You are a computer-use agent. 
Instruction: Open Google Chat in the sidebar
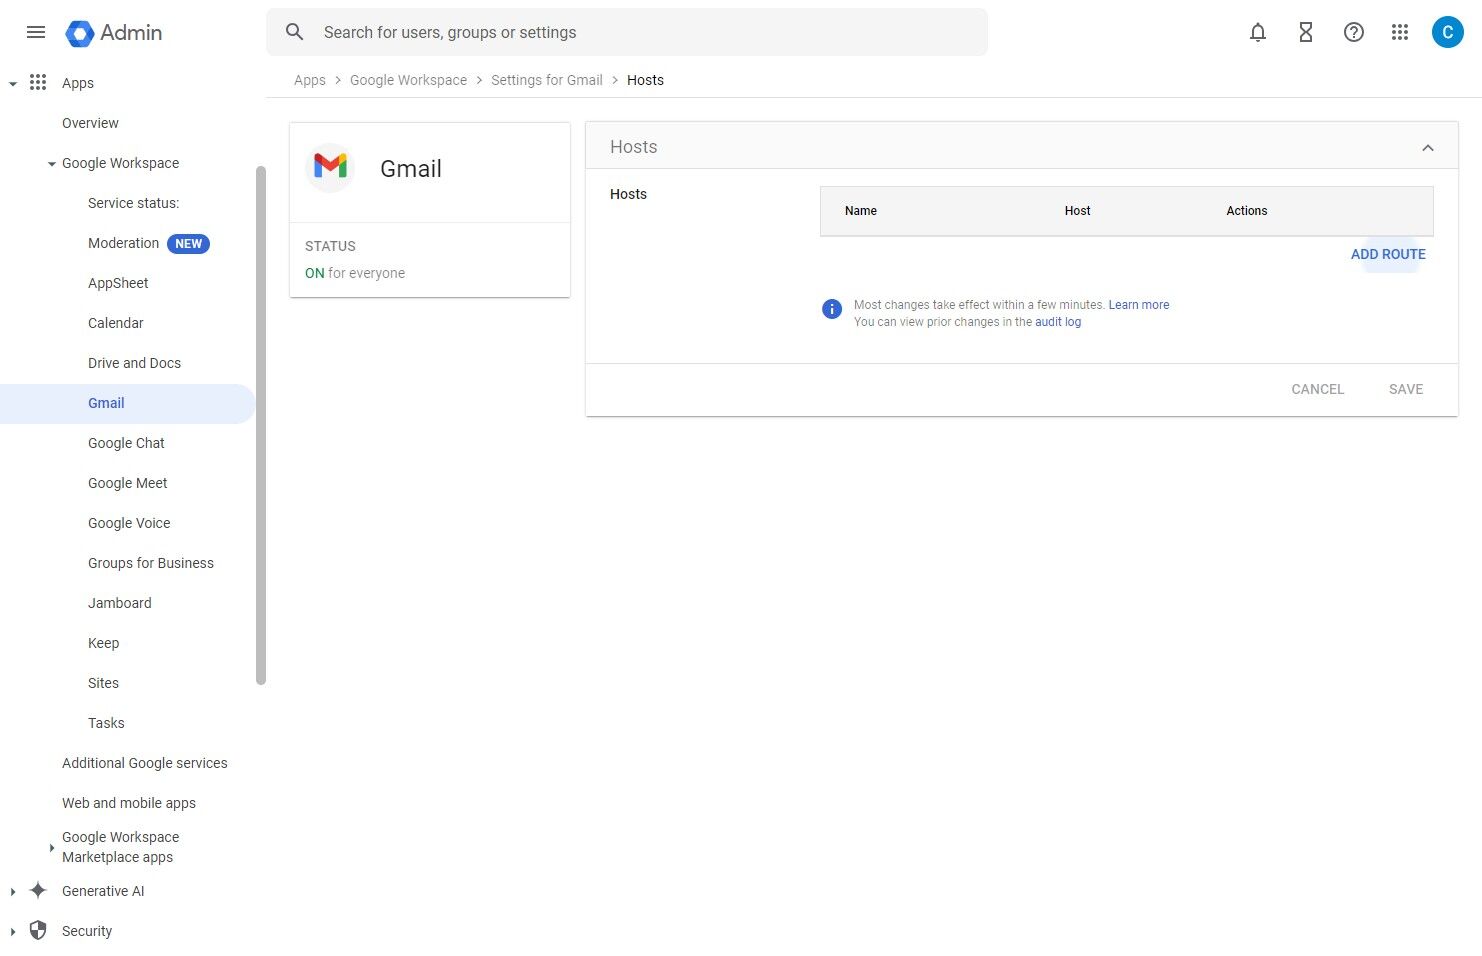(126, 443)
